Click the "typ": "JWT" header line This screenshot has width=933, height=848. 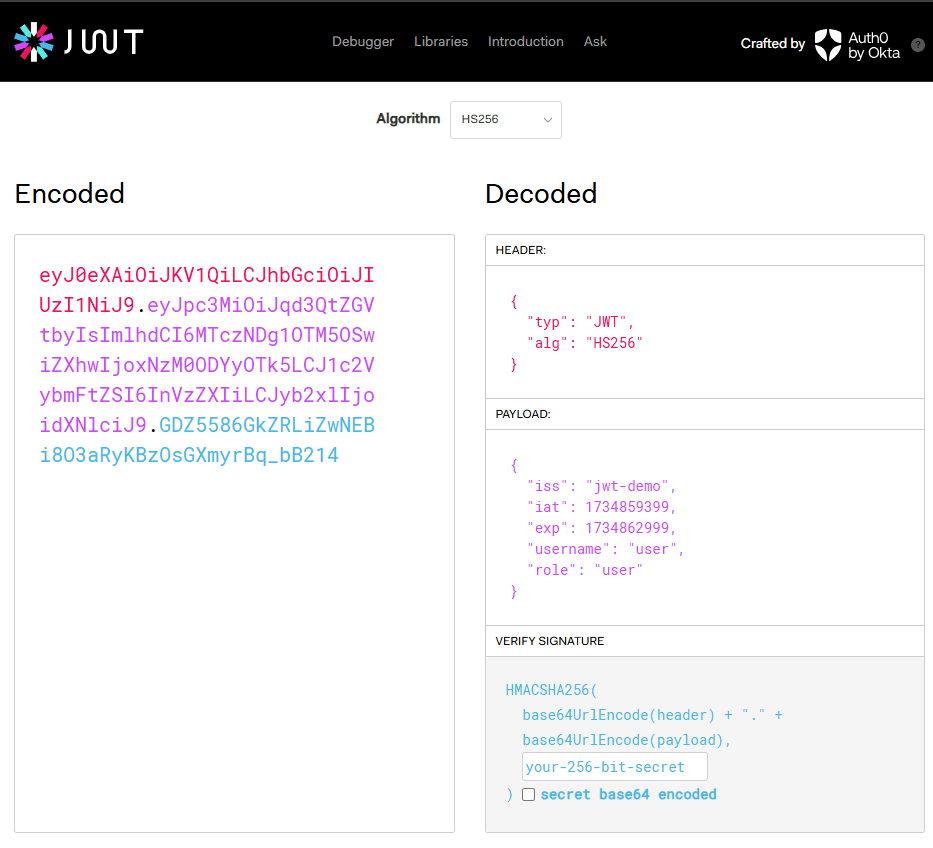click(x=580, y=323)
